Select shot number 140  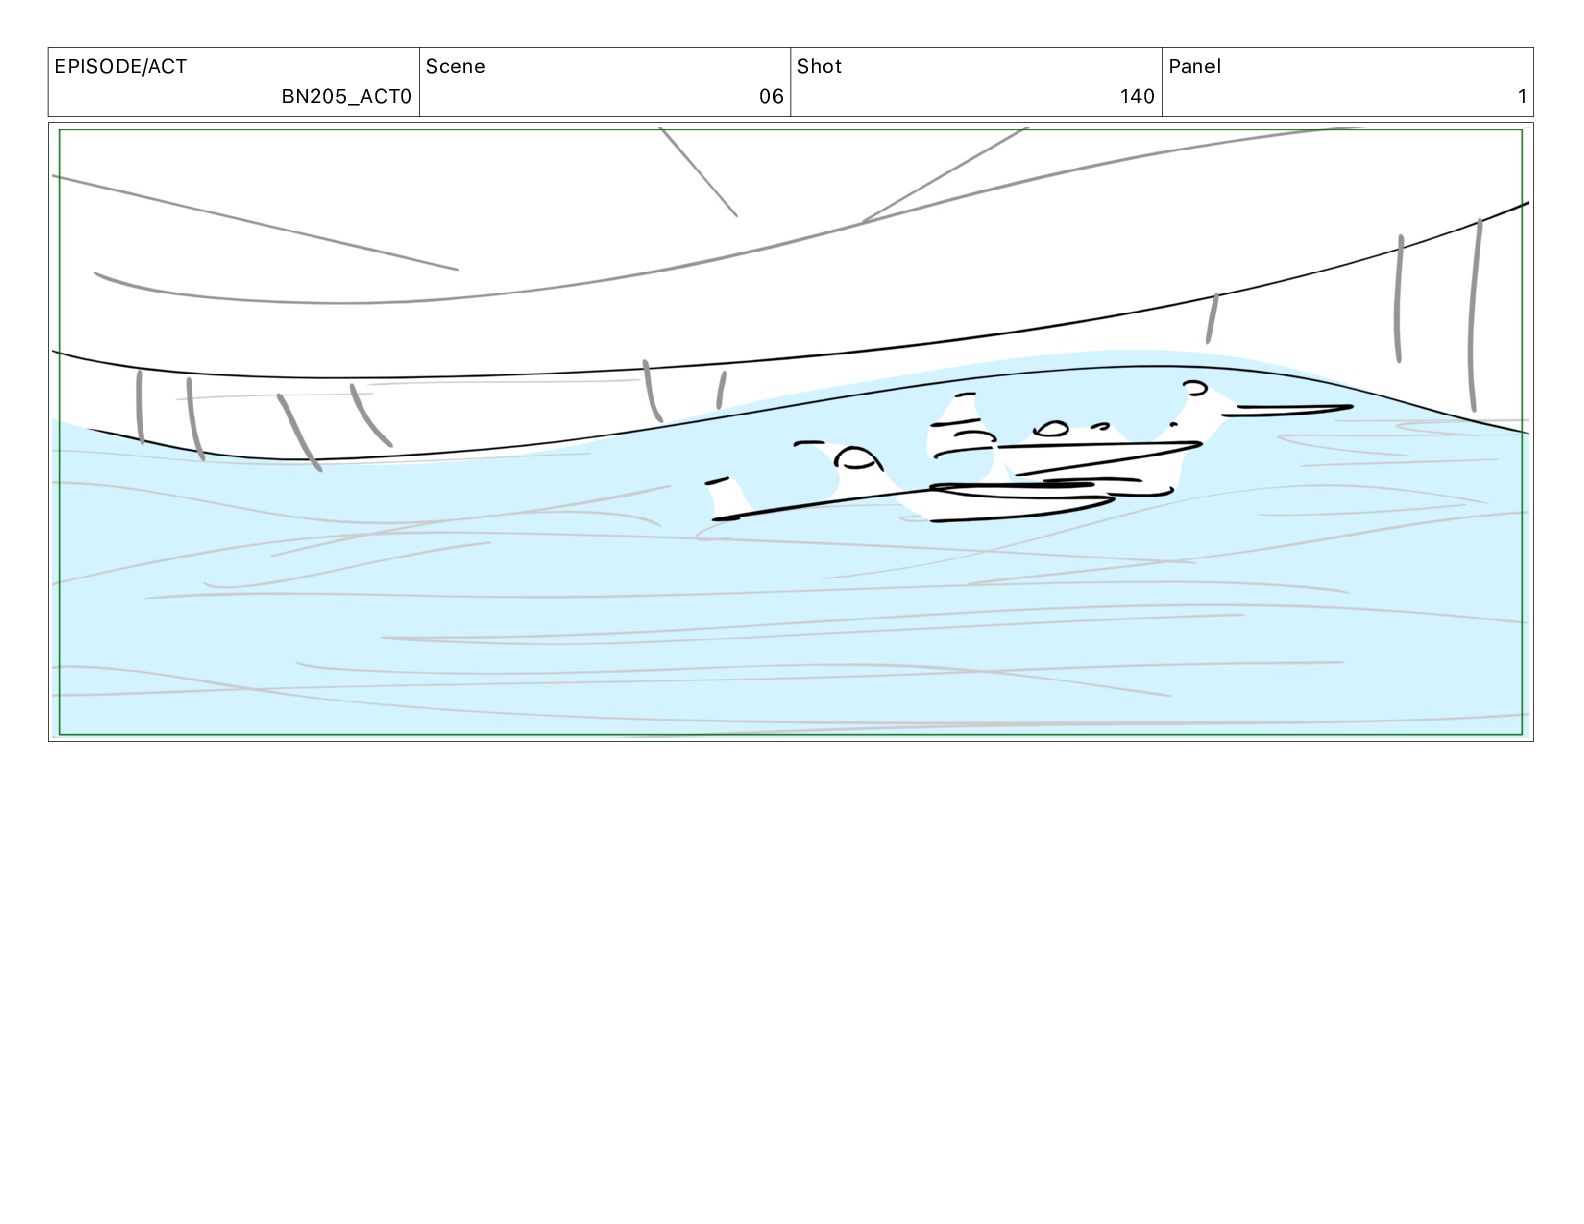coord(1137,97)
